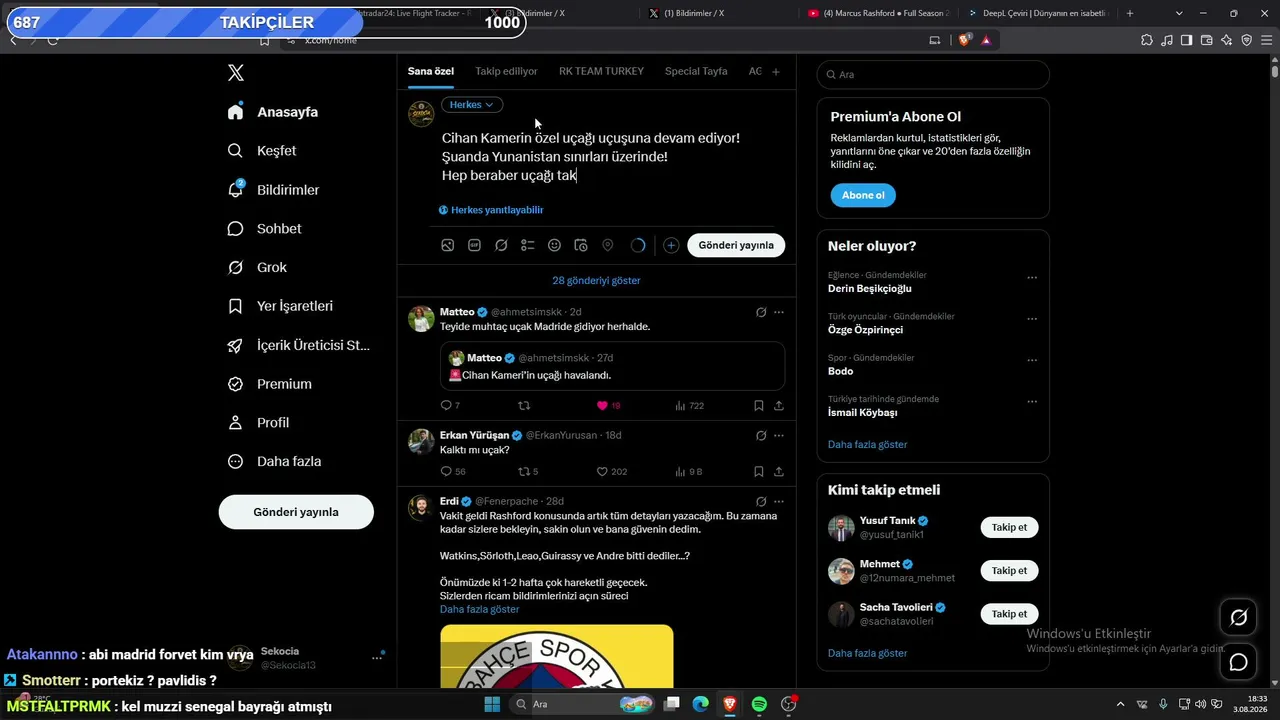Switch to Marcus Rashford YouTube browser tab
The image size is (1280, 720).
(878, 13)
